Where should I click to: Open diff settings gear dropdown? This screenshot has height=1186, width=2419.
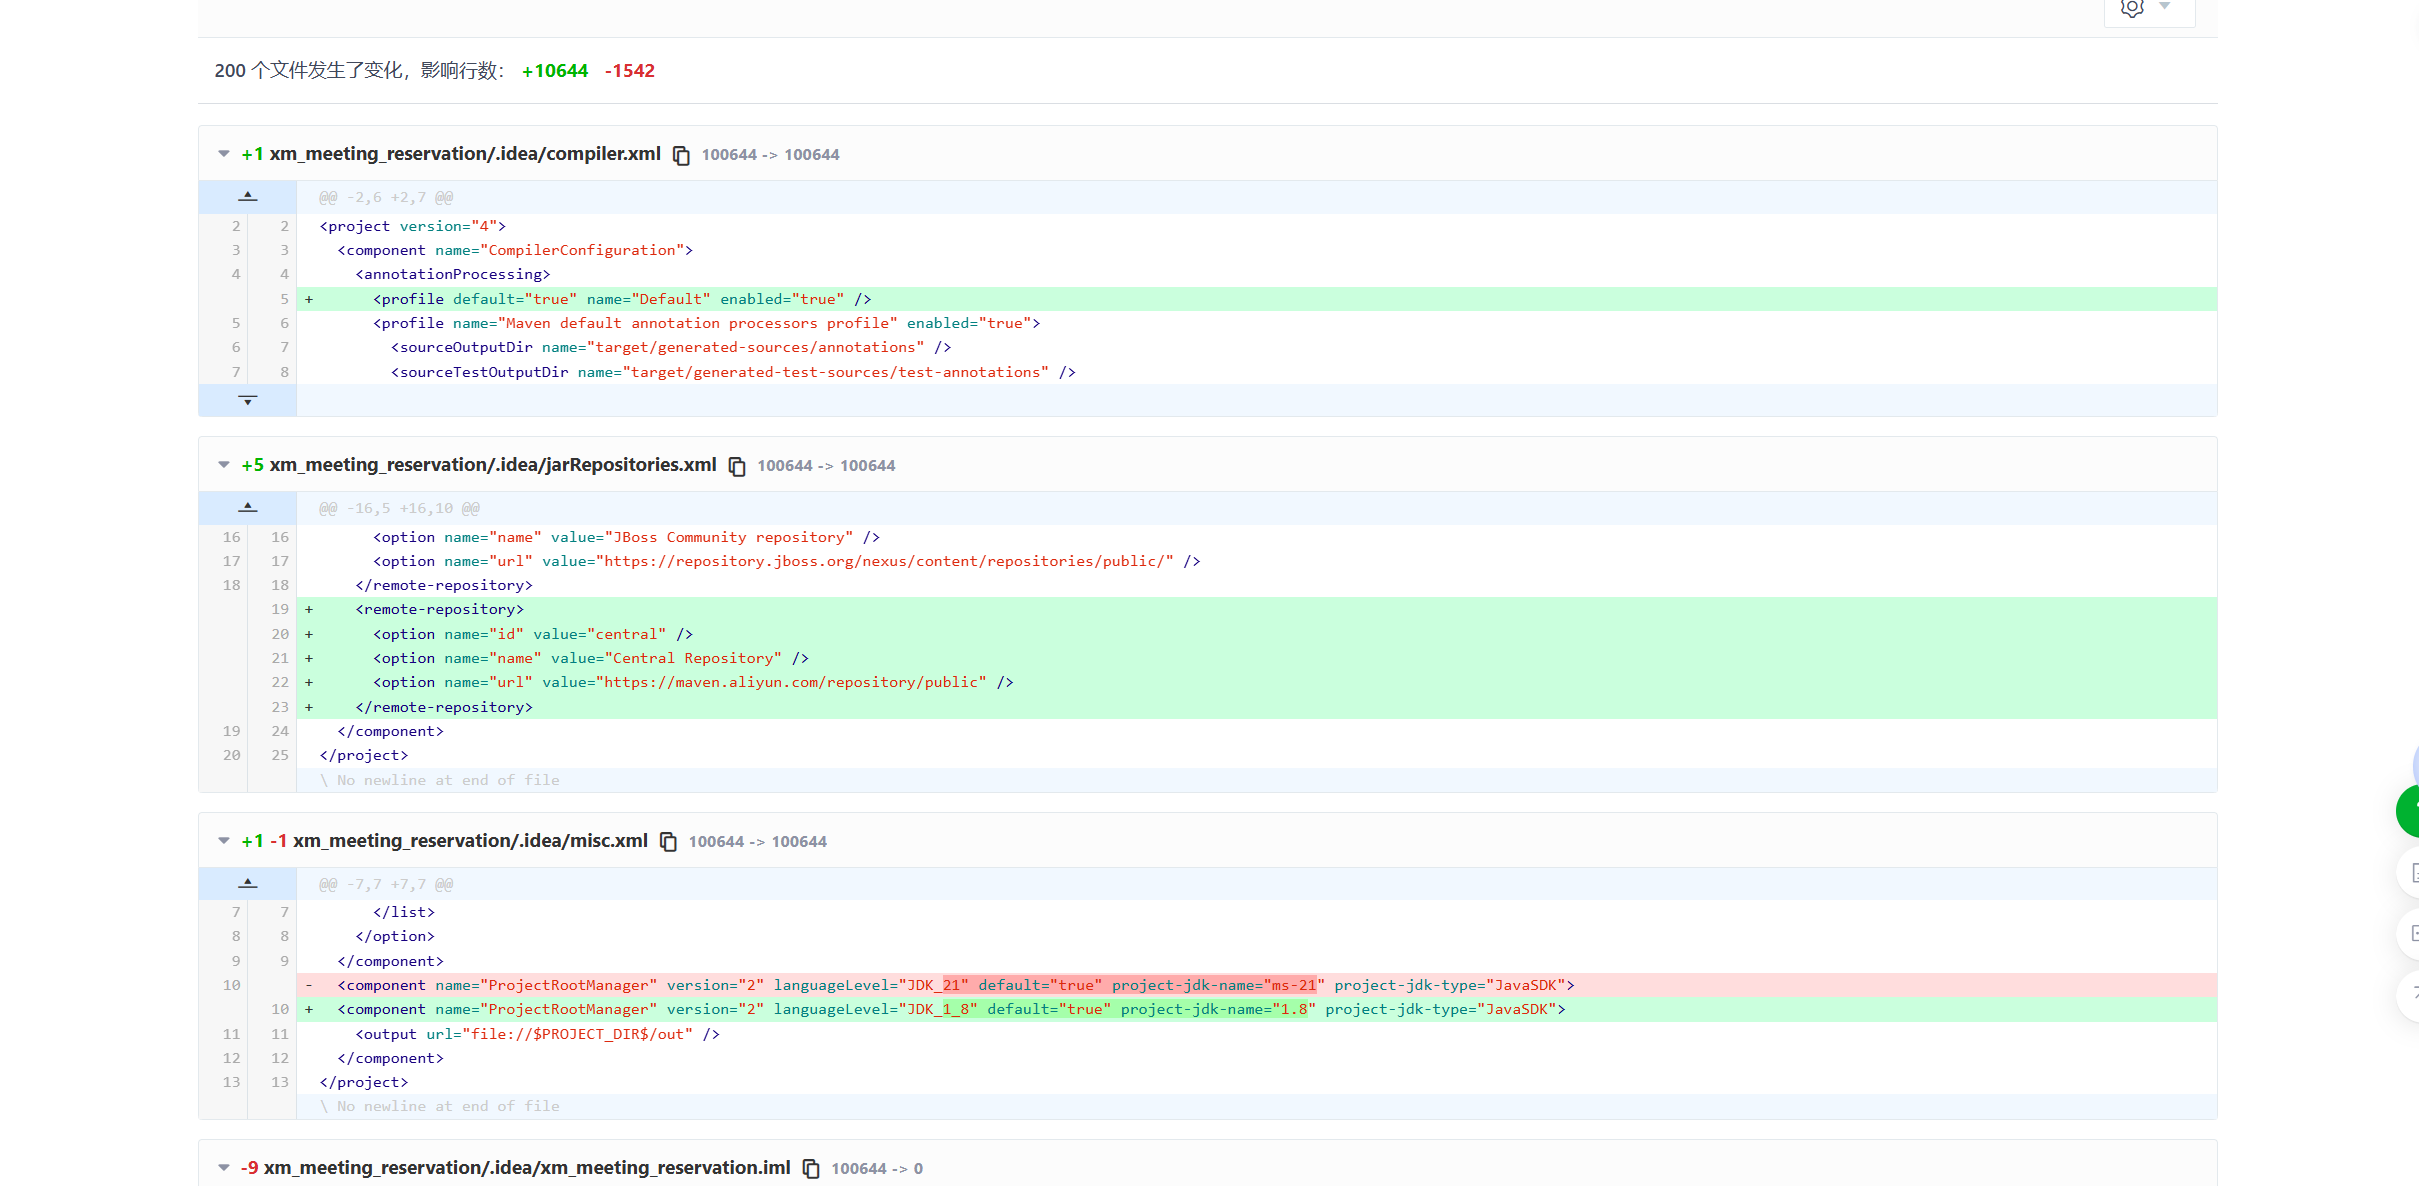[2148, 9]
